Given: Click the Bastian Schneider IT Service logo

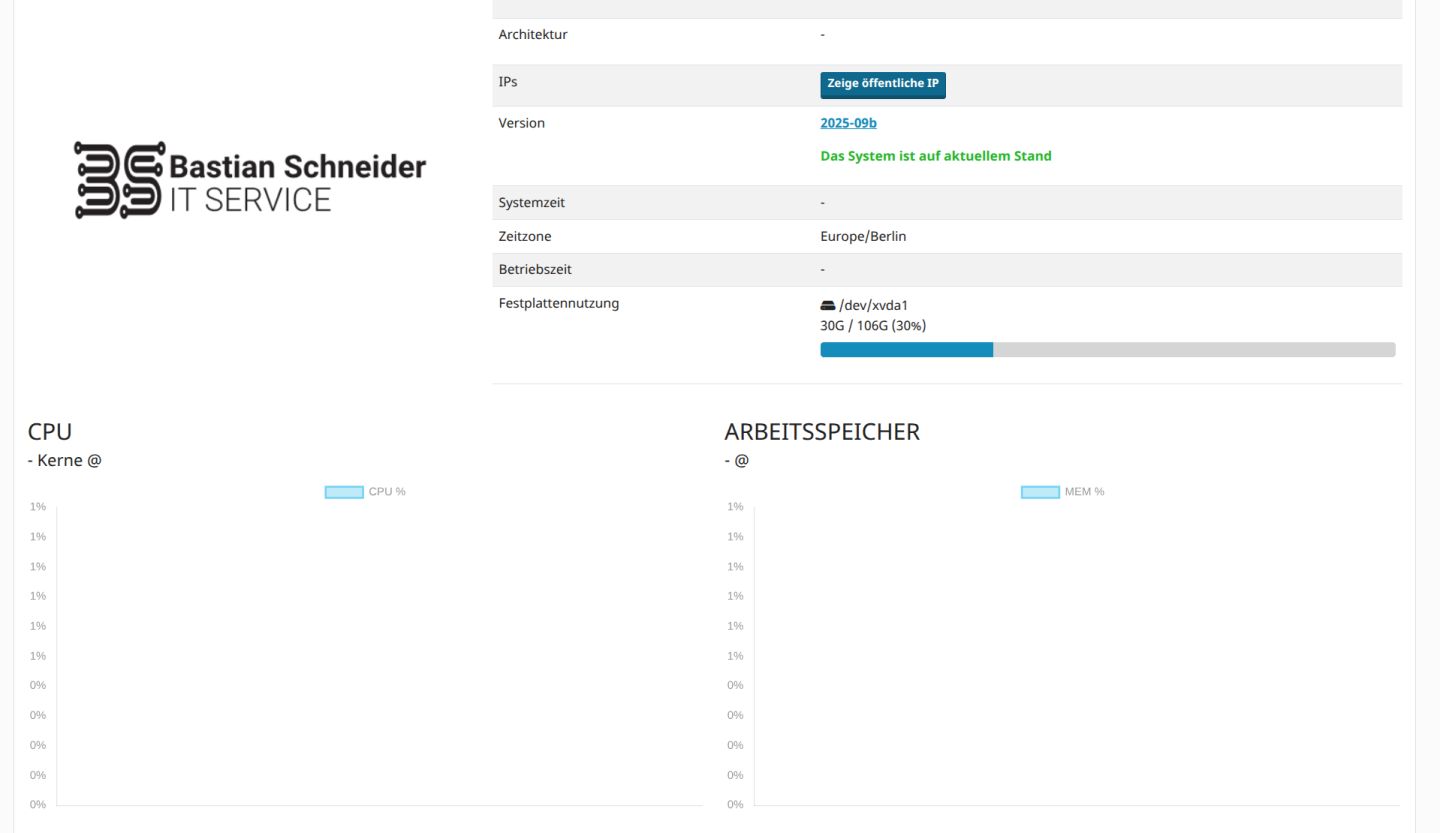Looking at the screenshot, I should [250, 180].
